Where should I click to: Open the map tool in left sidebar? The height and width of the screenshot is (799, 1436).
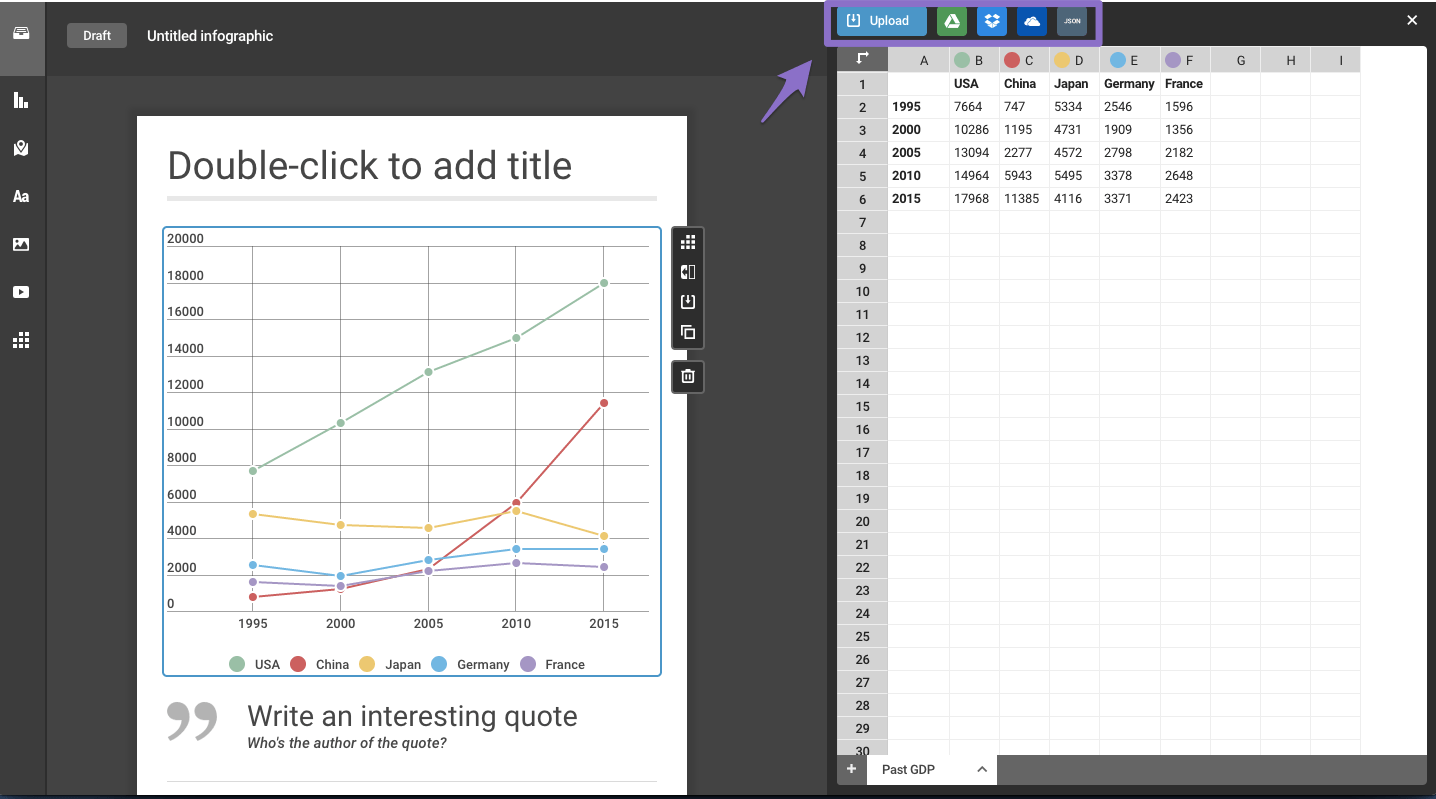21,148
